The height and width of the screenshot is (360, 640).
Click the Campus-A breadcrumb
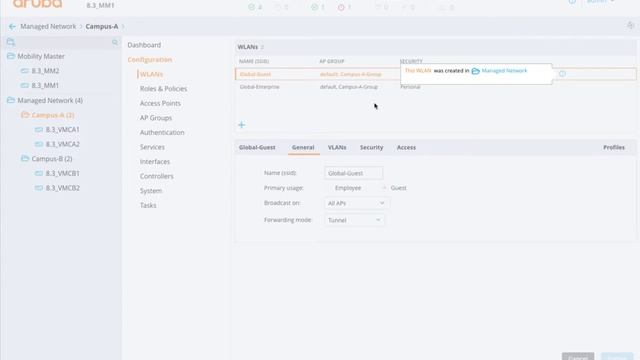tap(102, 27)
